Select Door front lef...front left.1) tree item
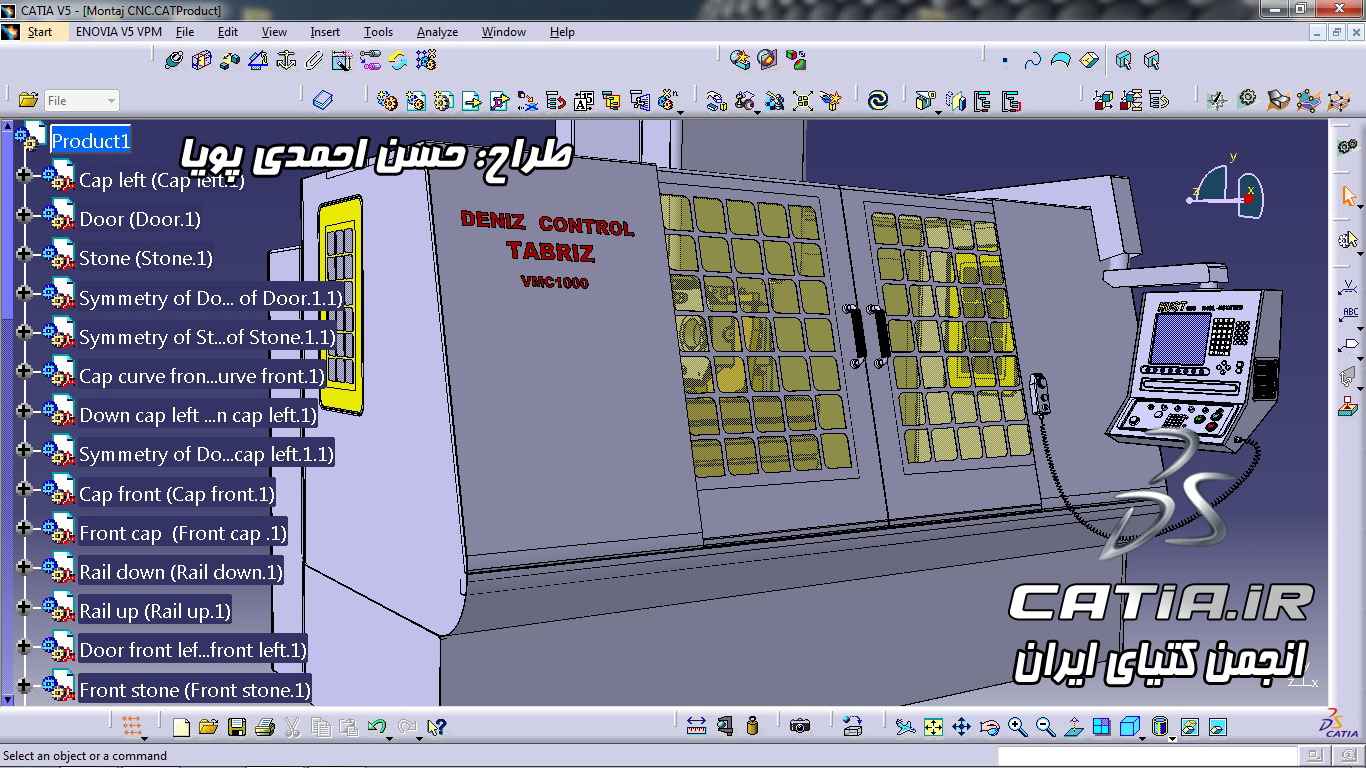 tap(193, 650)
